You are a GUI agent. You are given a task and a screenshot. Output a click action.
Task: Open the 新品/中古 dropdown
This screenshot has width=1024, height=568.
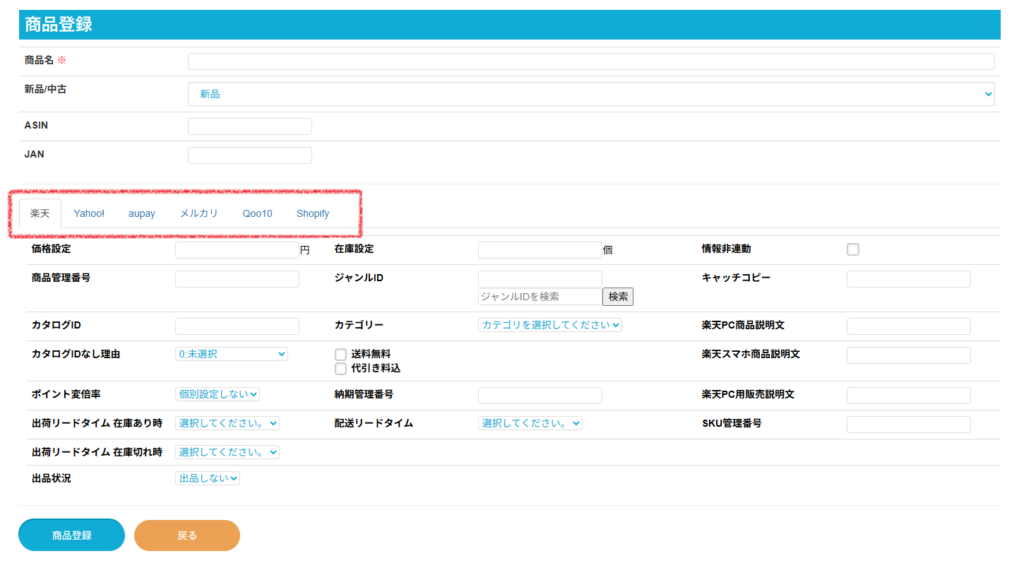(x=591, y=94)
